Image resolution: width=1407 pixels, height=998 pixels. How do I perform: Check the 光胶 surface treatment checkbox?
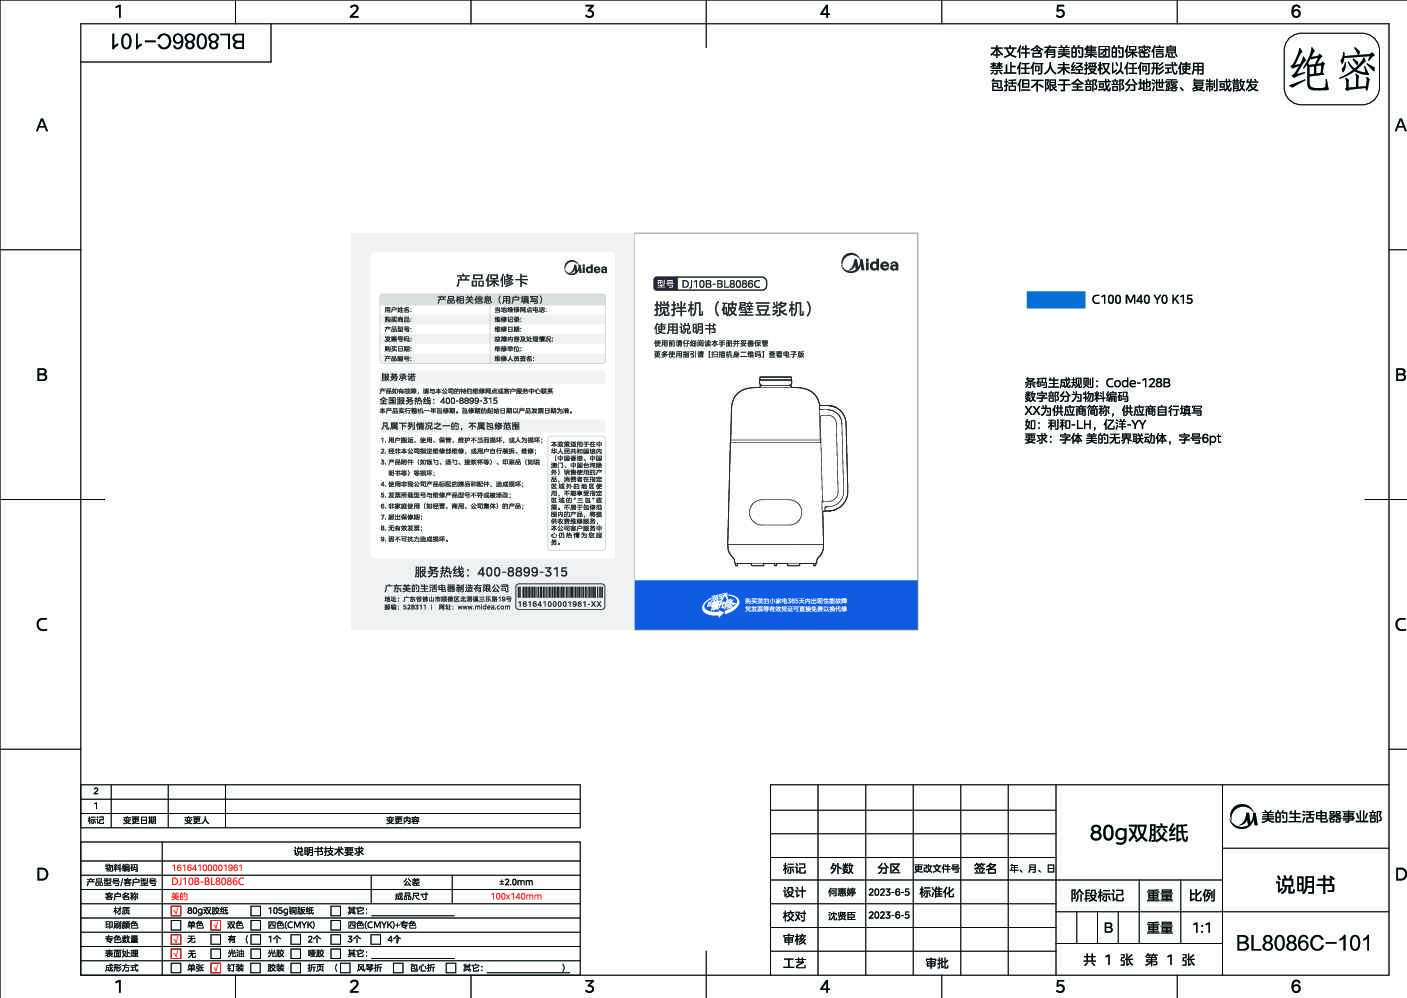[256, 954]
